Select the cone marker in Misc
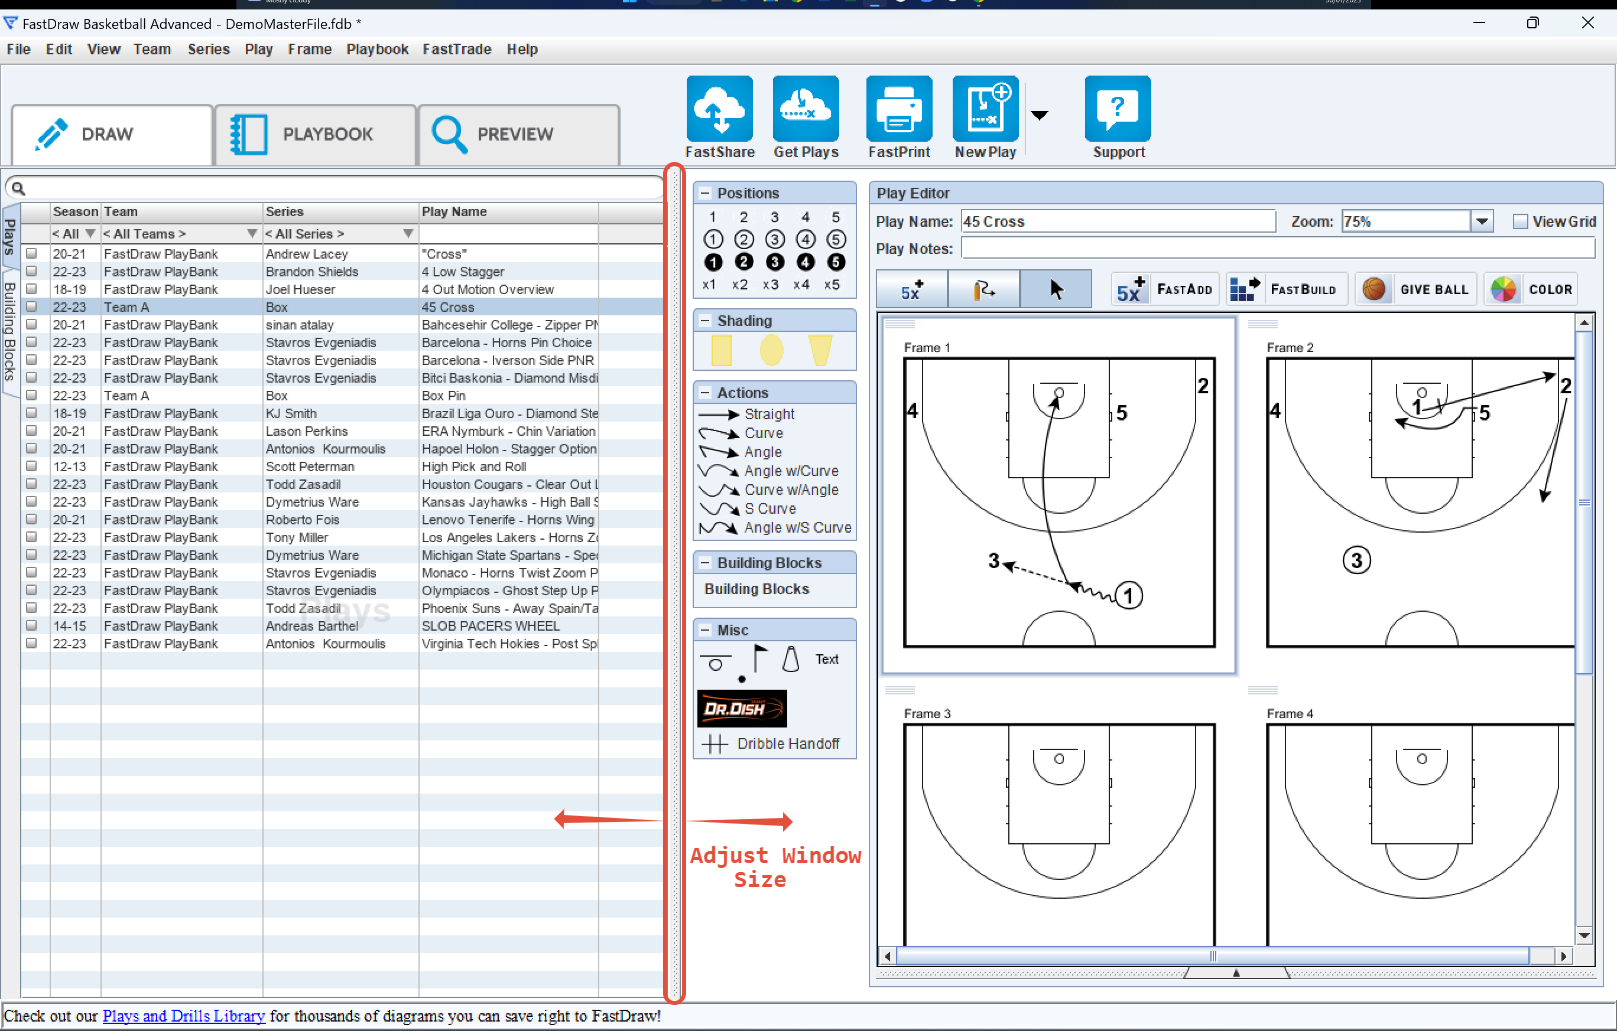Image resolution: width=1617 pixels, height=1031 pixels. (791, 659)
